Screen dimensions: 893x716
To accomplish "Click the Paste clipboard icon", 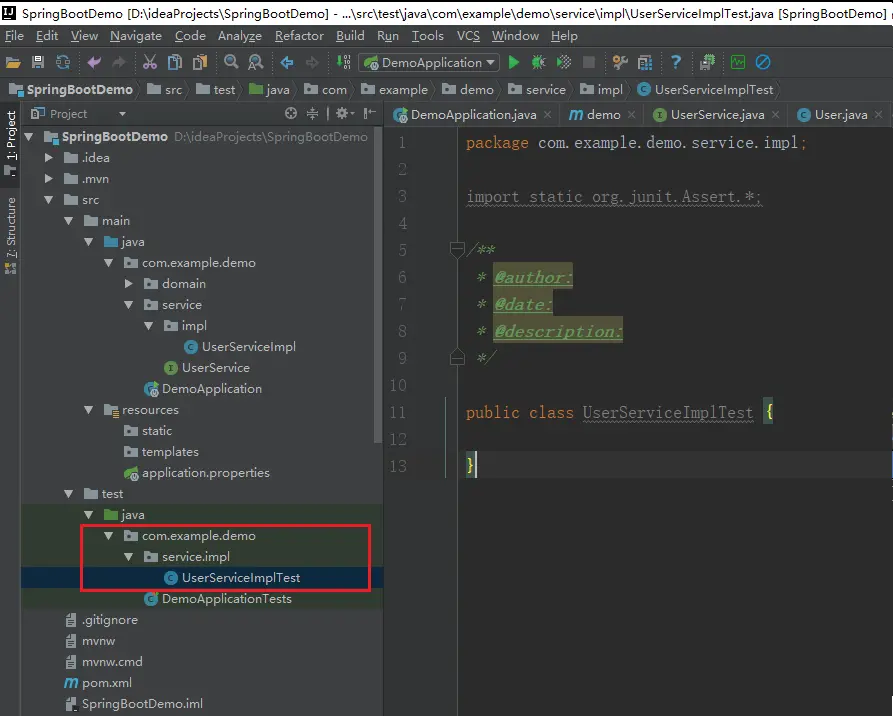I will coord(200,62).
